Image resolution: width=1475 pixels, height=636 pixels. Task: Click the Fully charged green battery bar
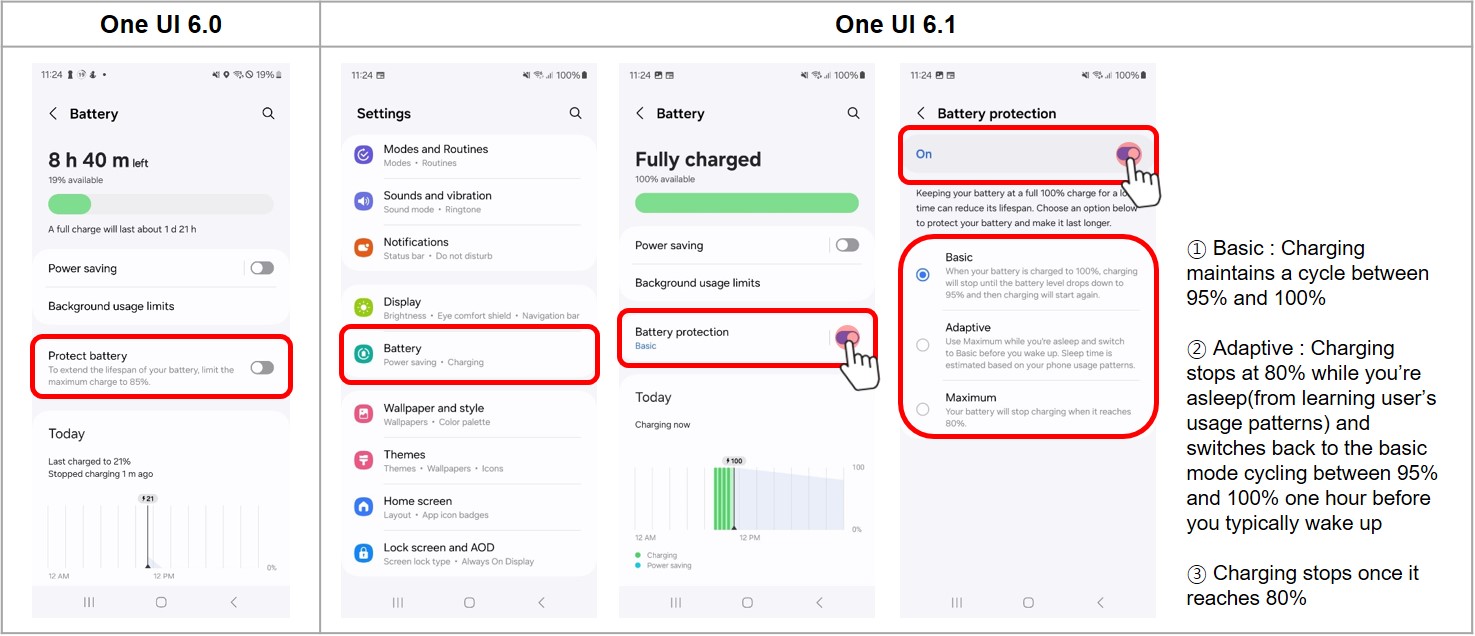(x=746, y=202)
